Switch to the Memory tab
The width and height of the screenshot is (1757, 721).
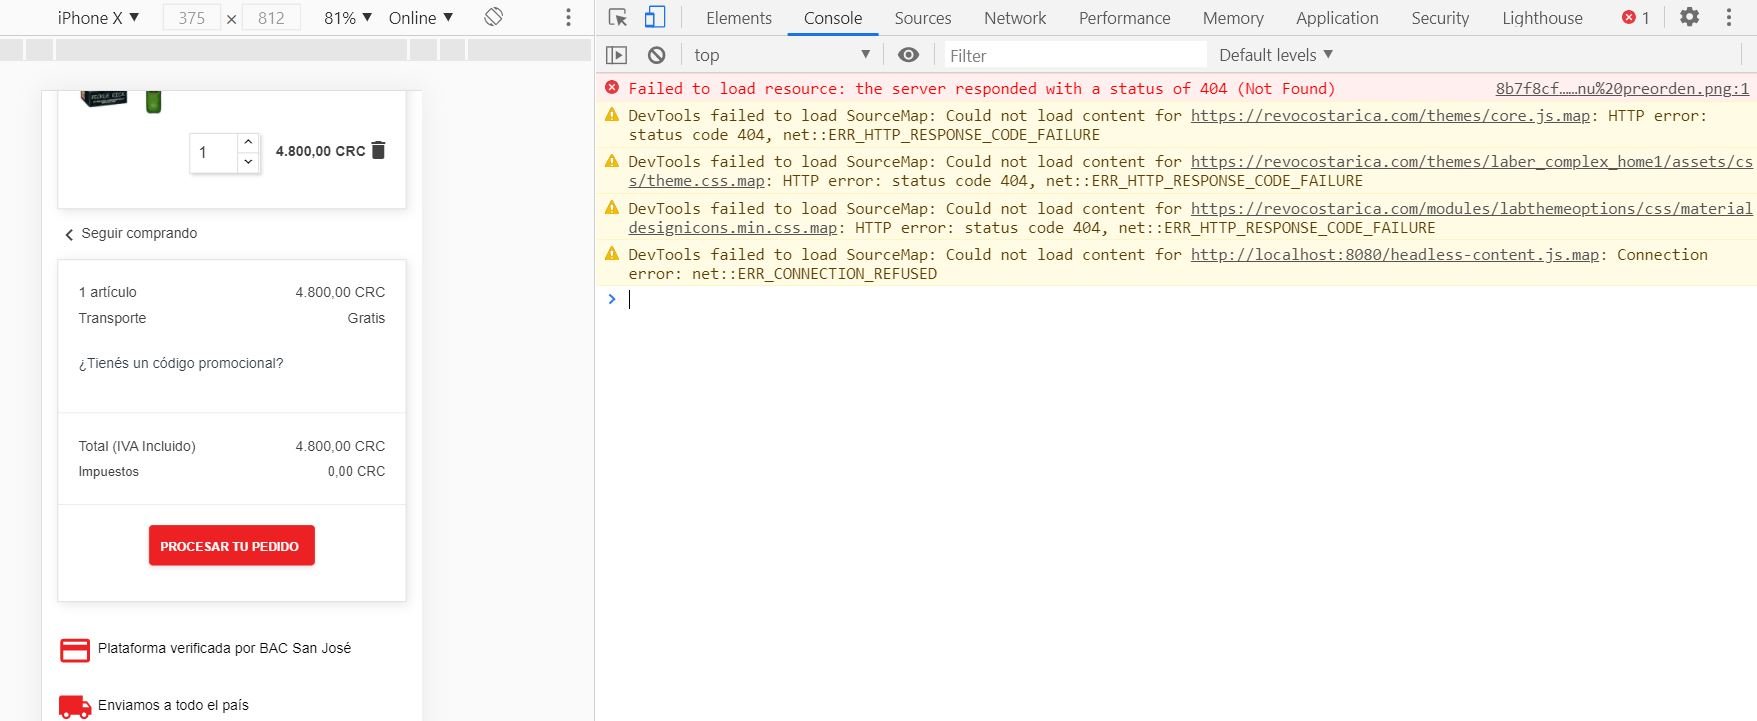pos(1233,18)
